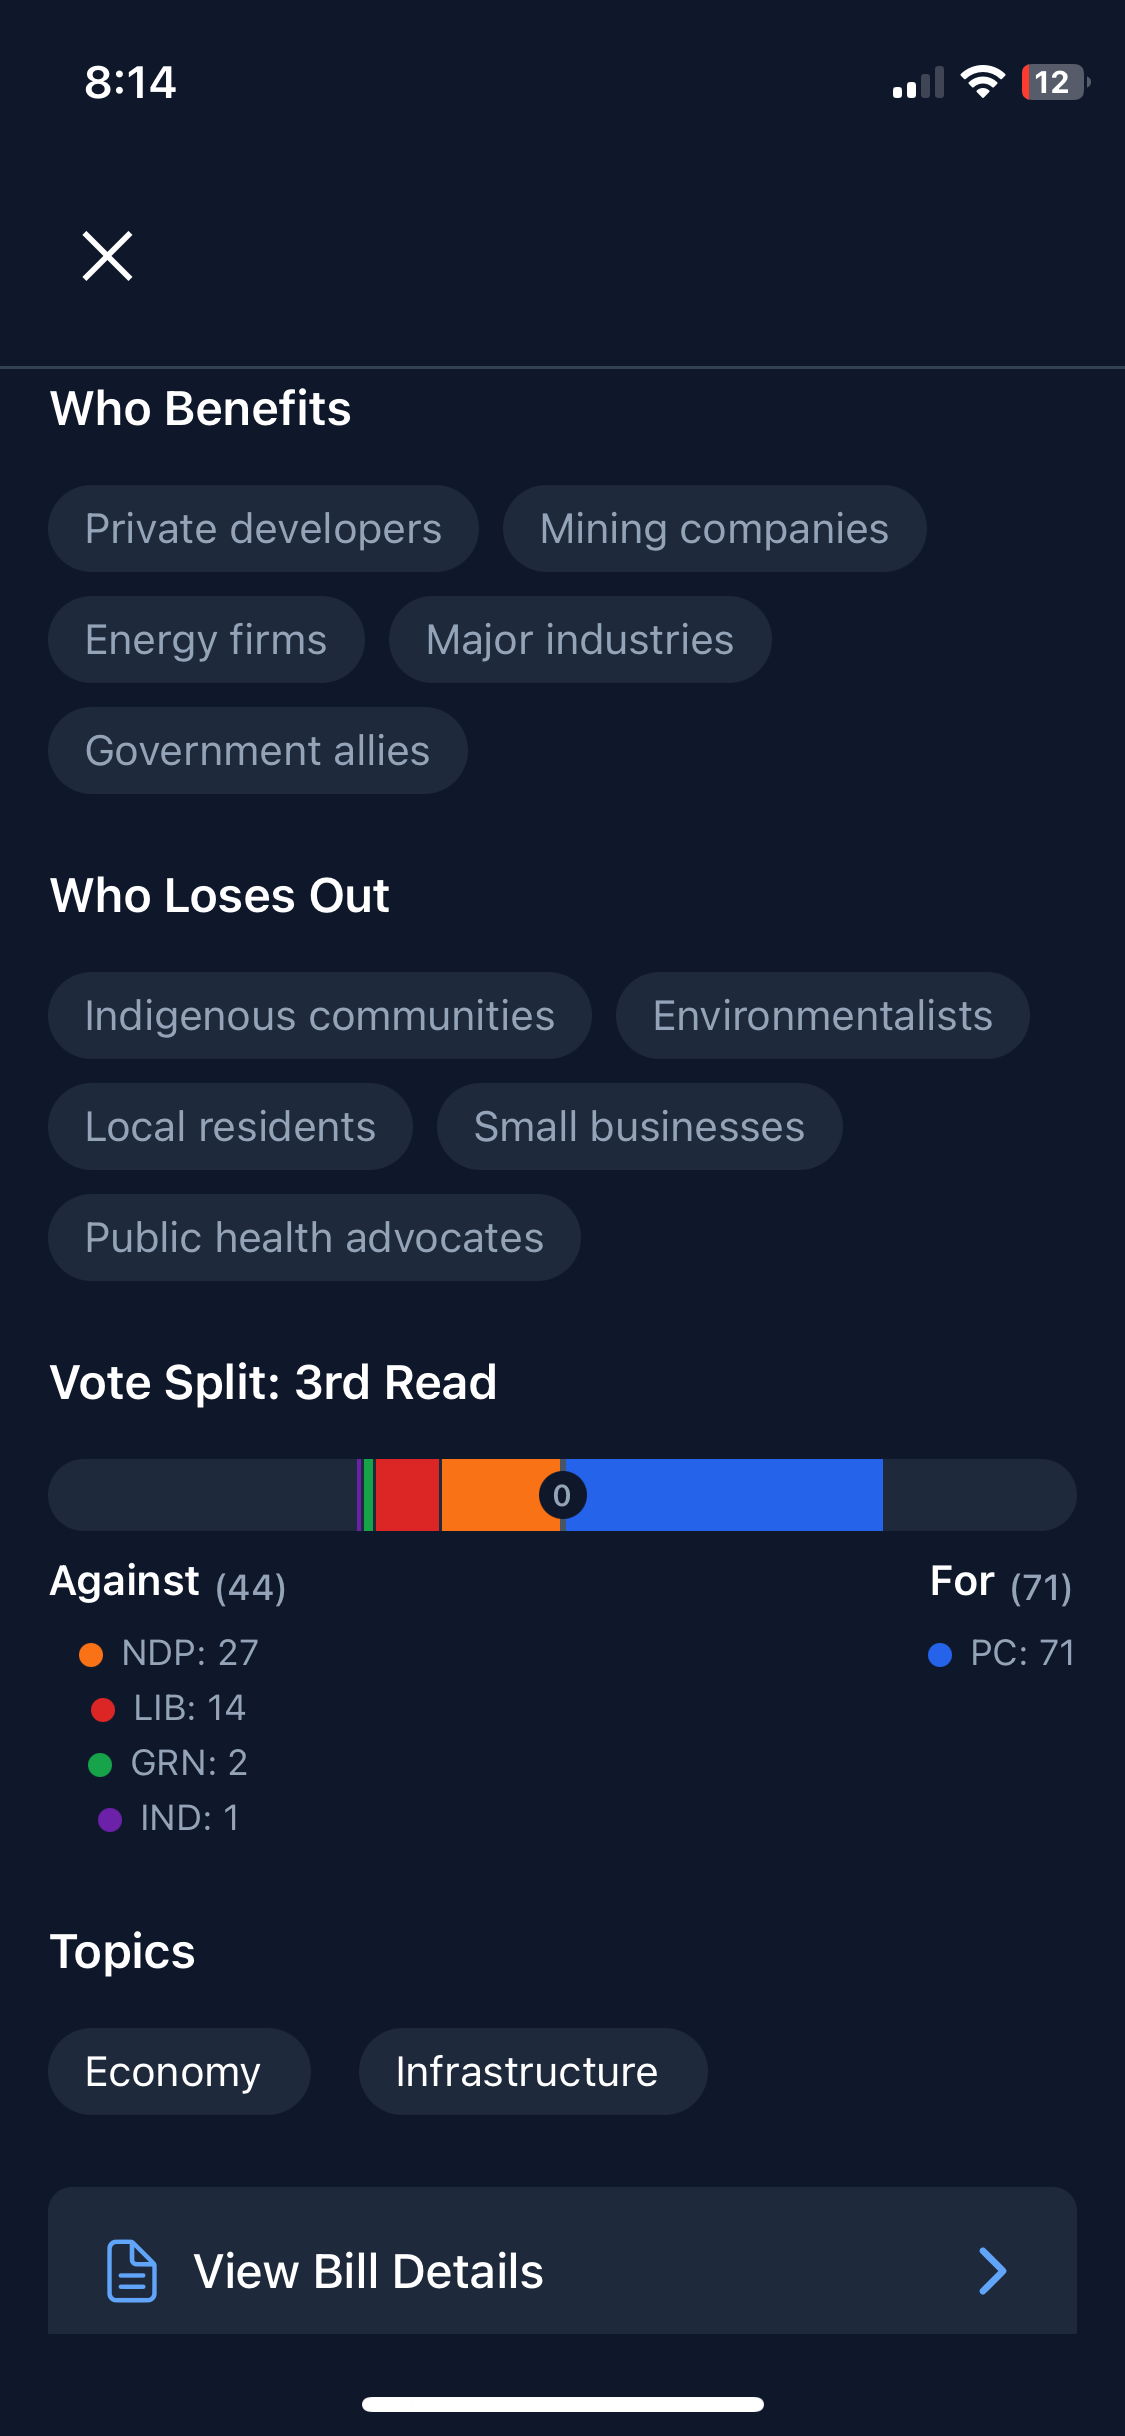The image size is (1125, 2436).
Task: Tap the Public health advocates chip
Action: pos(314,1238)
